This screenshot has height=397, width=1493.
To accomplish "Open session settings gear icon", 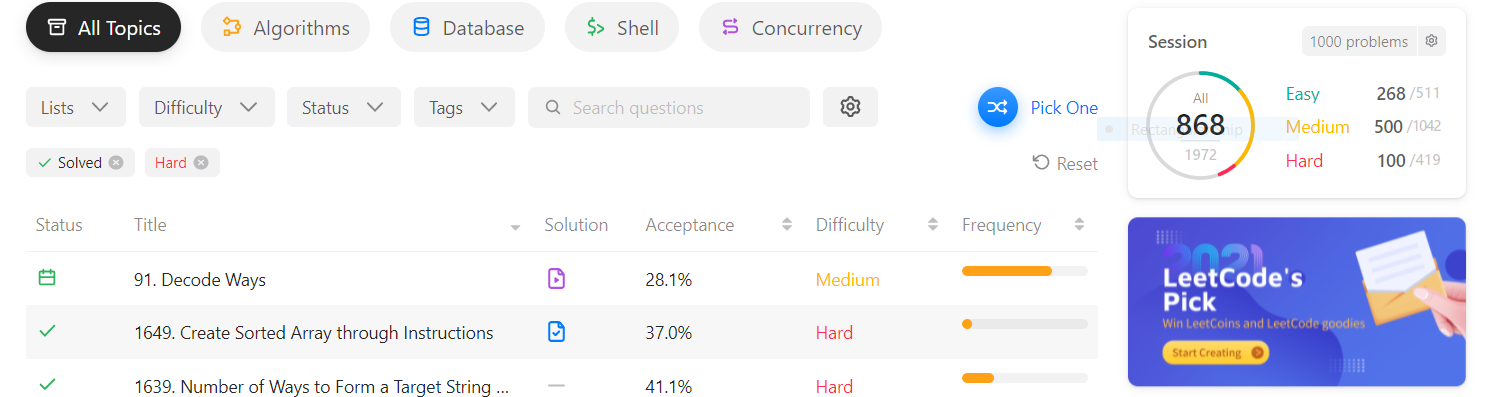I will [1431, 41].
